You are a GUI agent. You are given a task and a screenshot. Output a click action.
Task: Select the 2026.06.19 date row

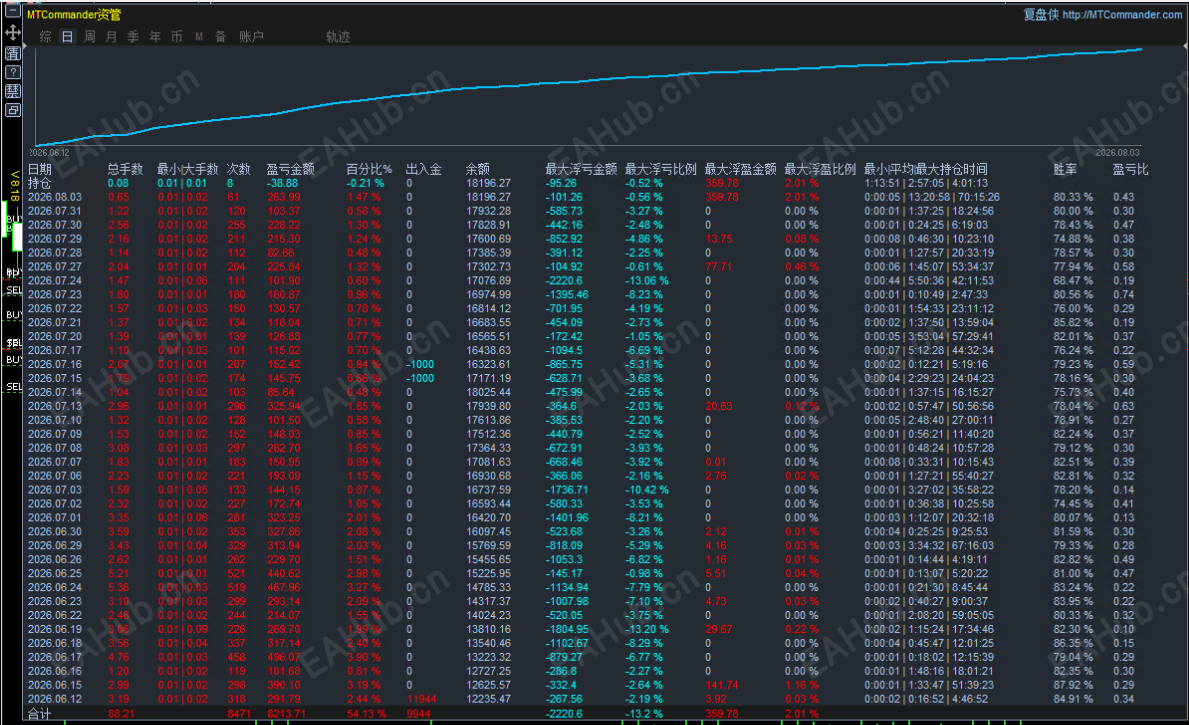55,629
